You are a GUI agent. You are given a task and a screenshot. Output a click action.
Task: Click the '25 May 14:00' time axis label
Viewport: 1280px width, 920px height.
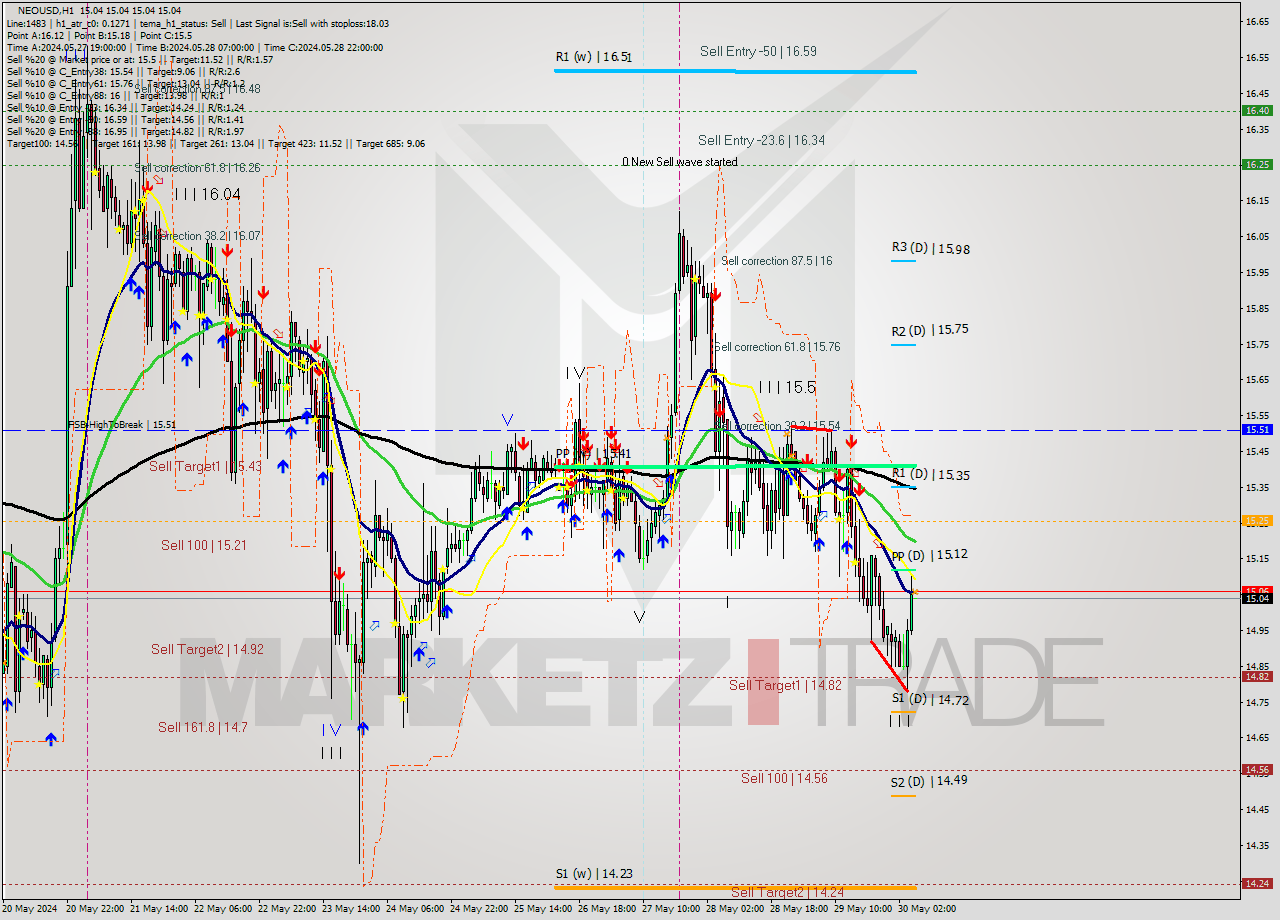click(543, 909)
